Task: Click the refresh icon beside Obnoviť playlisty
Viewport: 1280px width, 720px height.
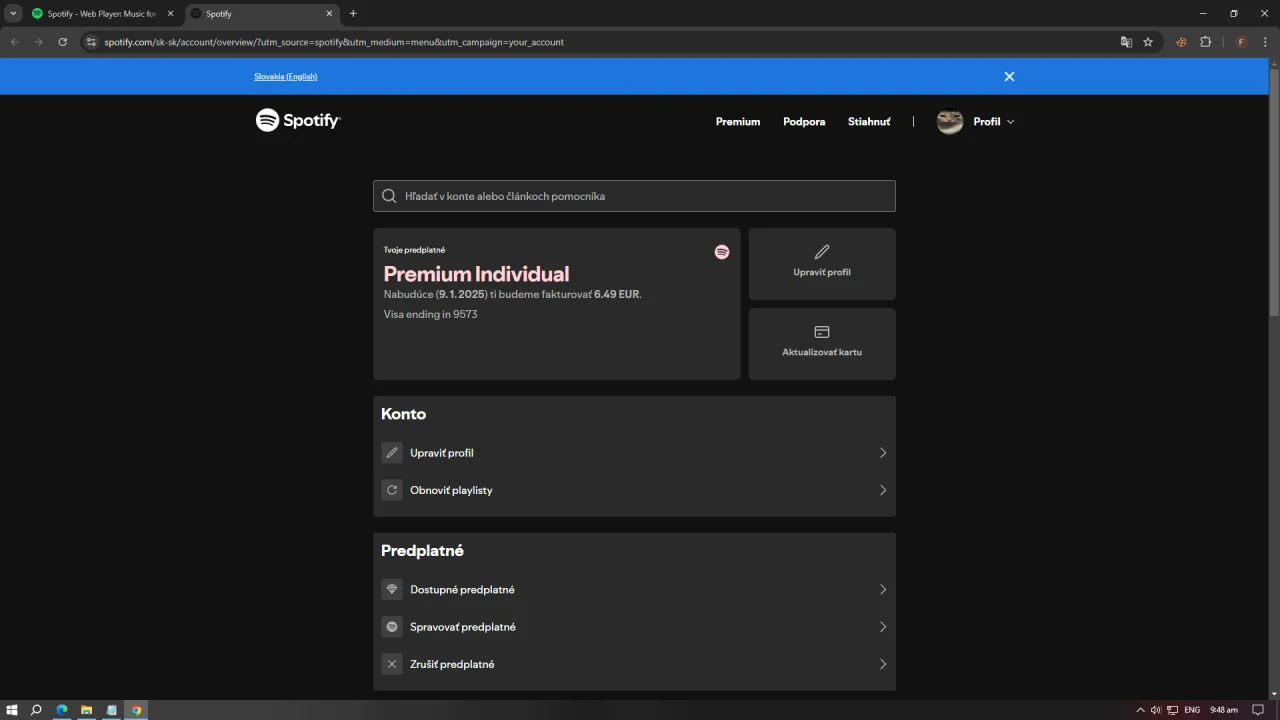Action: pos(392,490)
